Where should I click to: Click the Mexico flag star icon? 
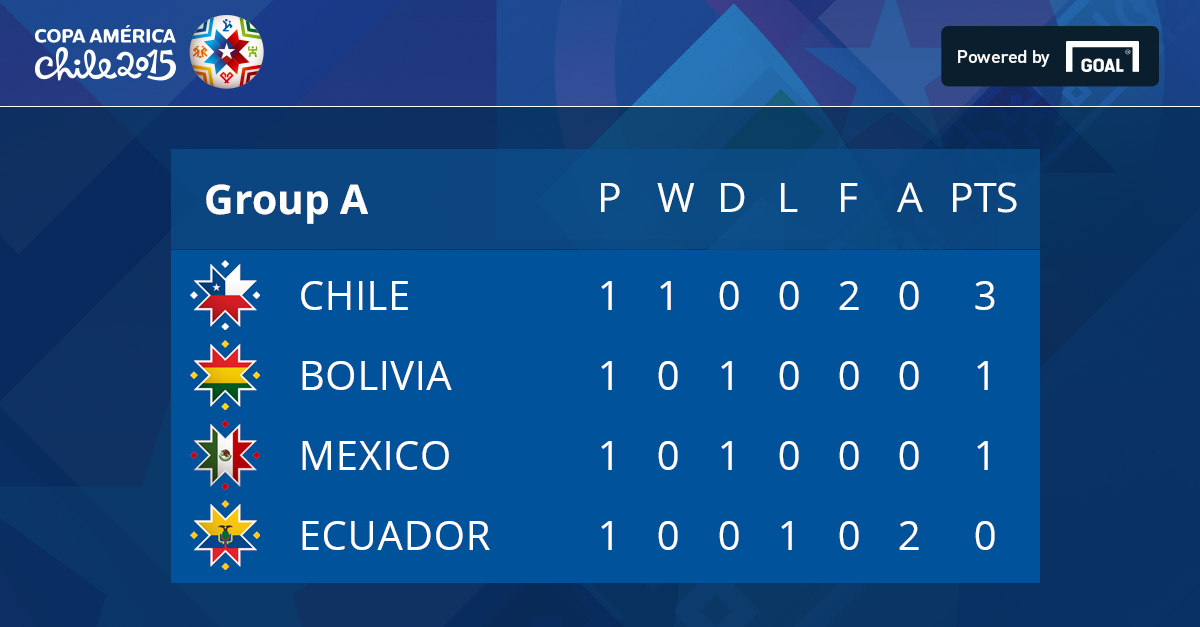tap(225, 455)
